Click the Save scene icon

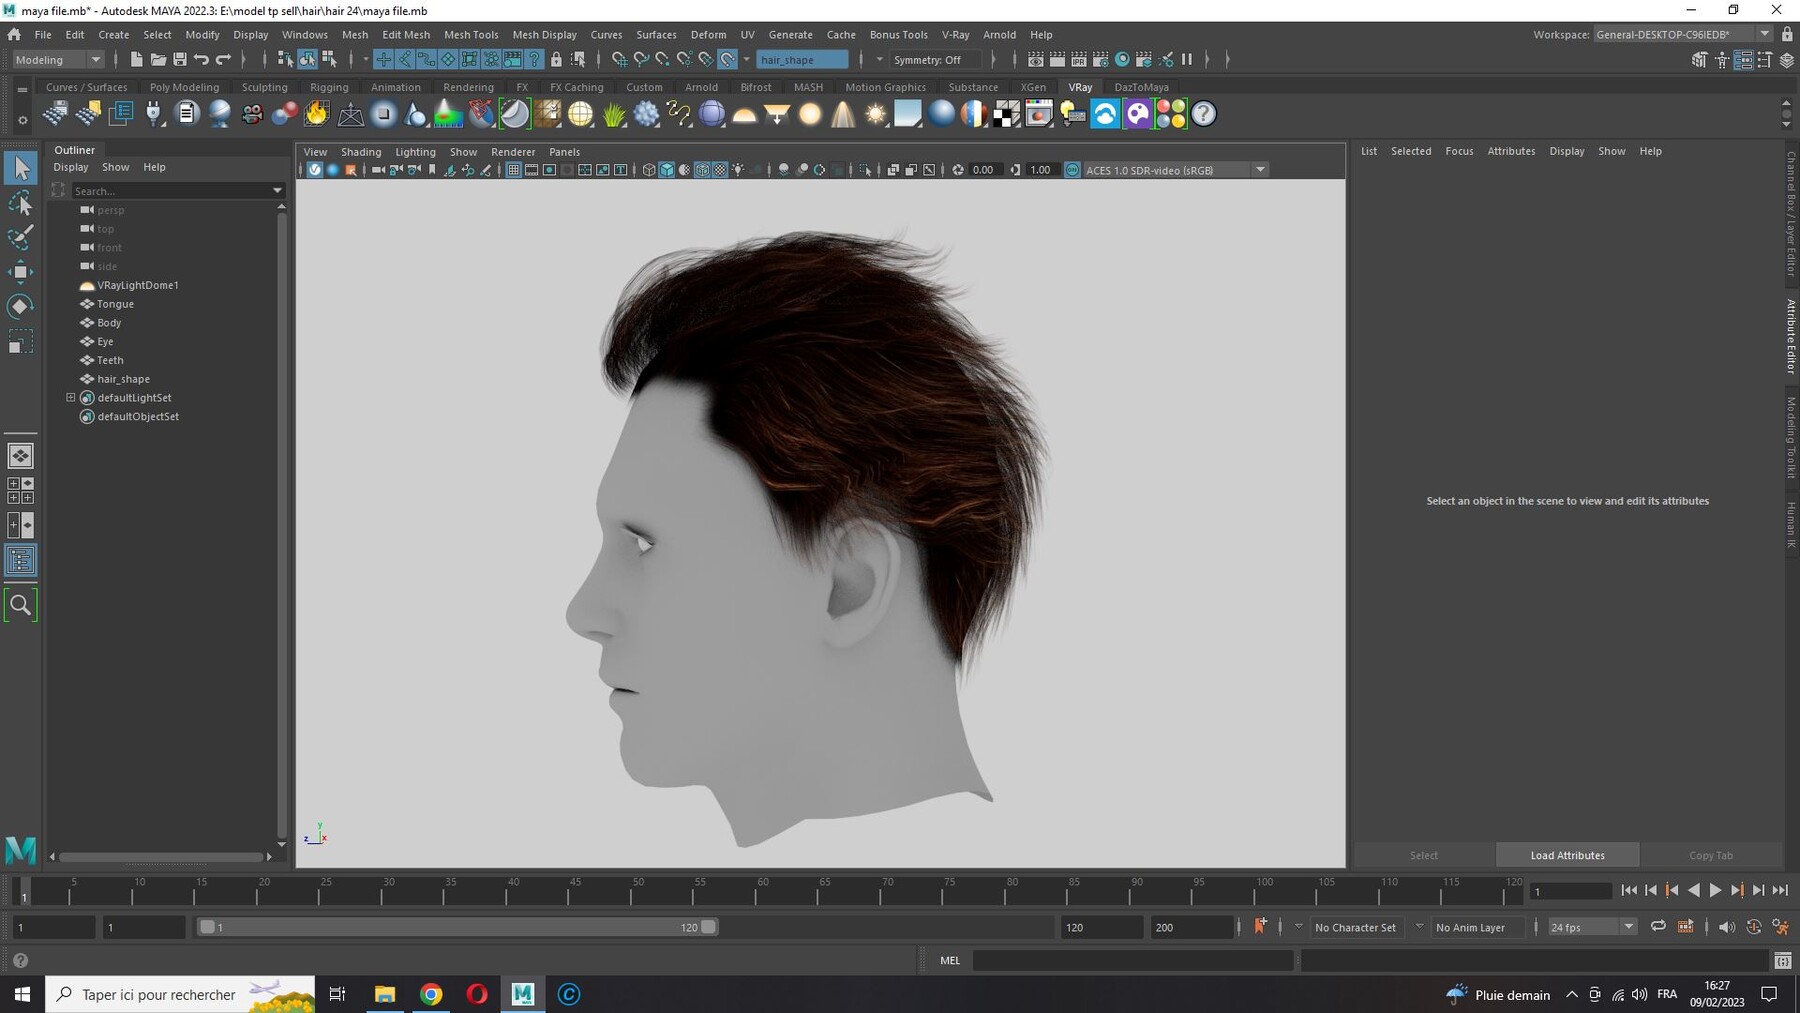[x=180, y=60]
